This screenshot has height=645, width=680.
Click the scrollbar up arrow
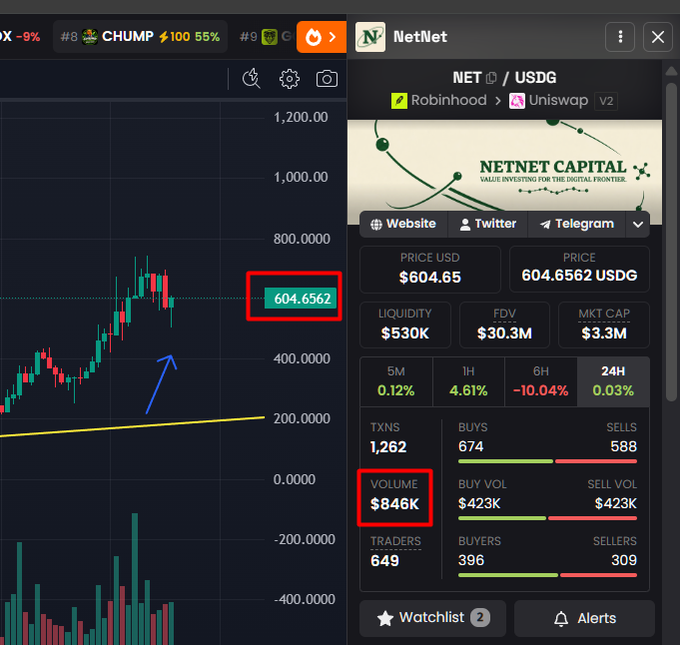671,71
